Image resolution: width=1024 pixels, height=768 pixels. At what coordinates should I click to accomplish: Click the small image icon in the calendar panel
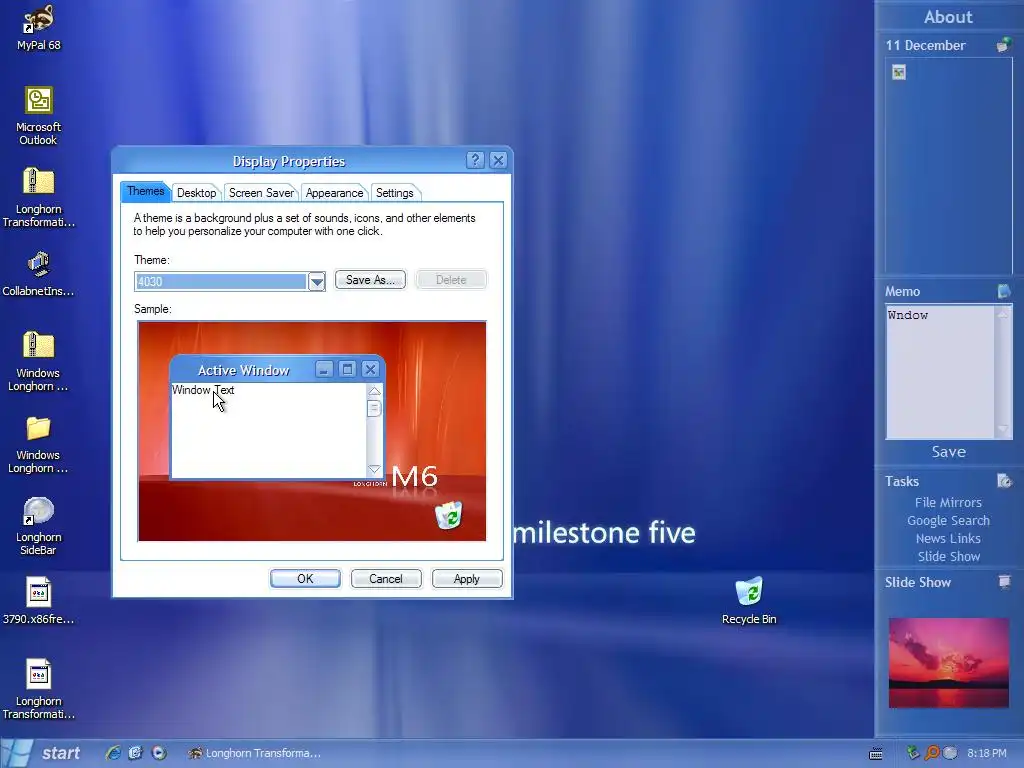pos(899,72)
